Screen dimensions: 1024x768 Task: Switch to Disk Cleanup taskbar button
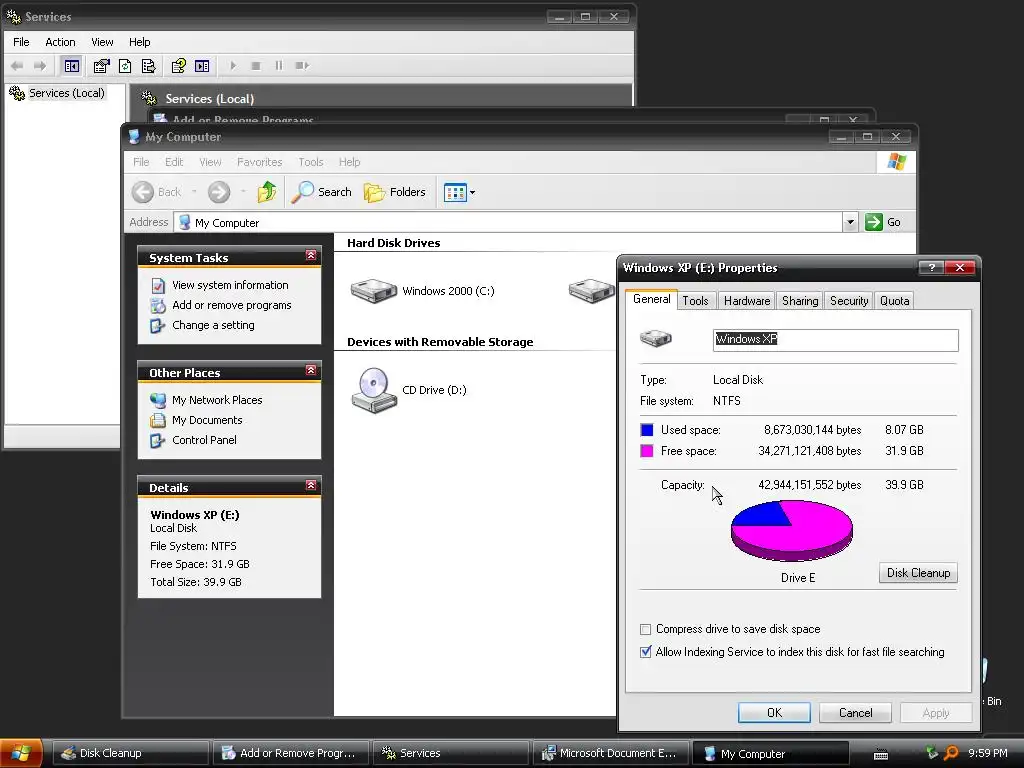tap(130, 753)
